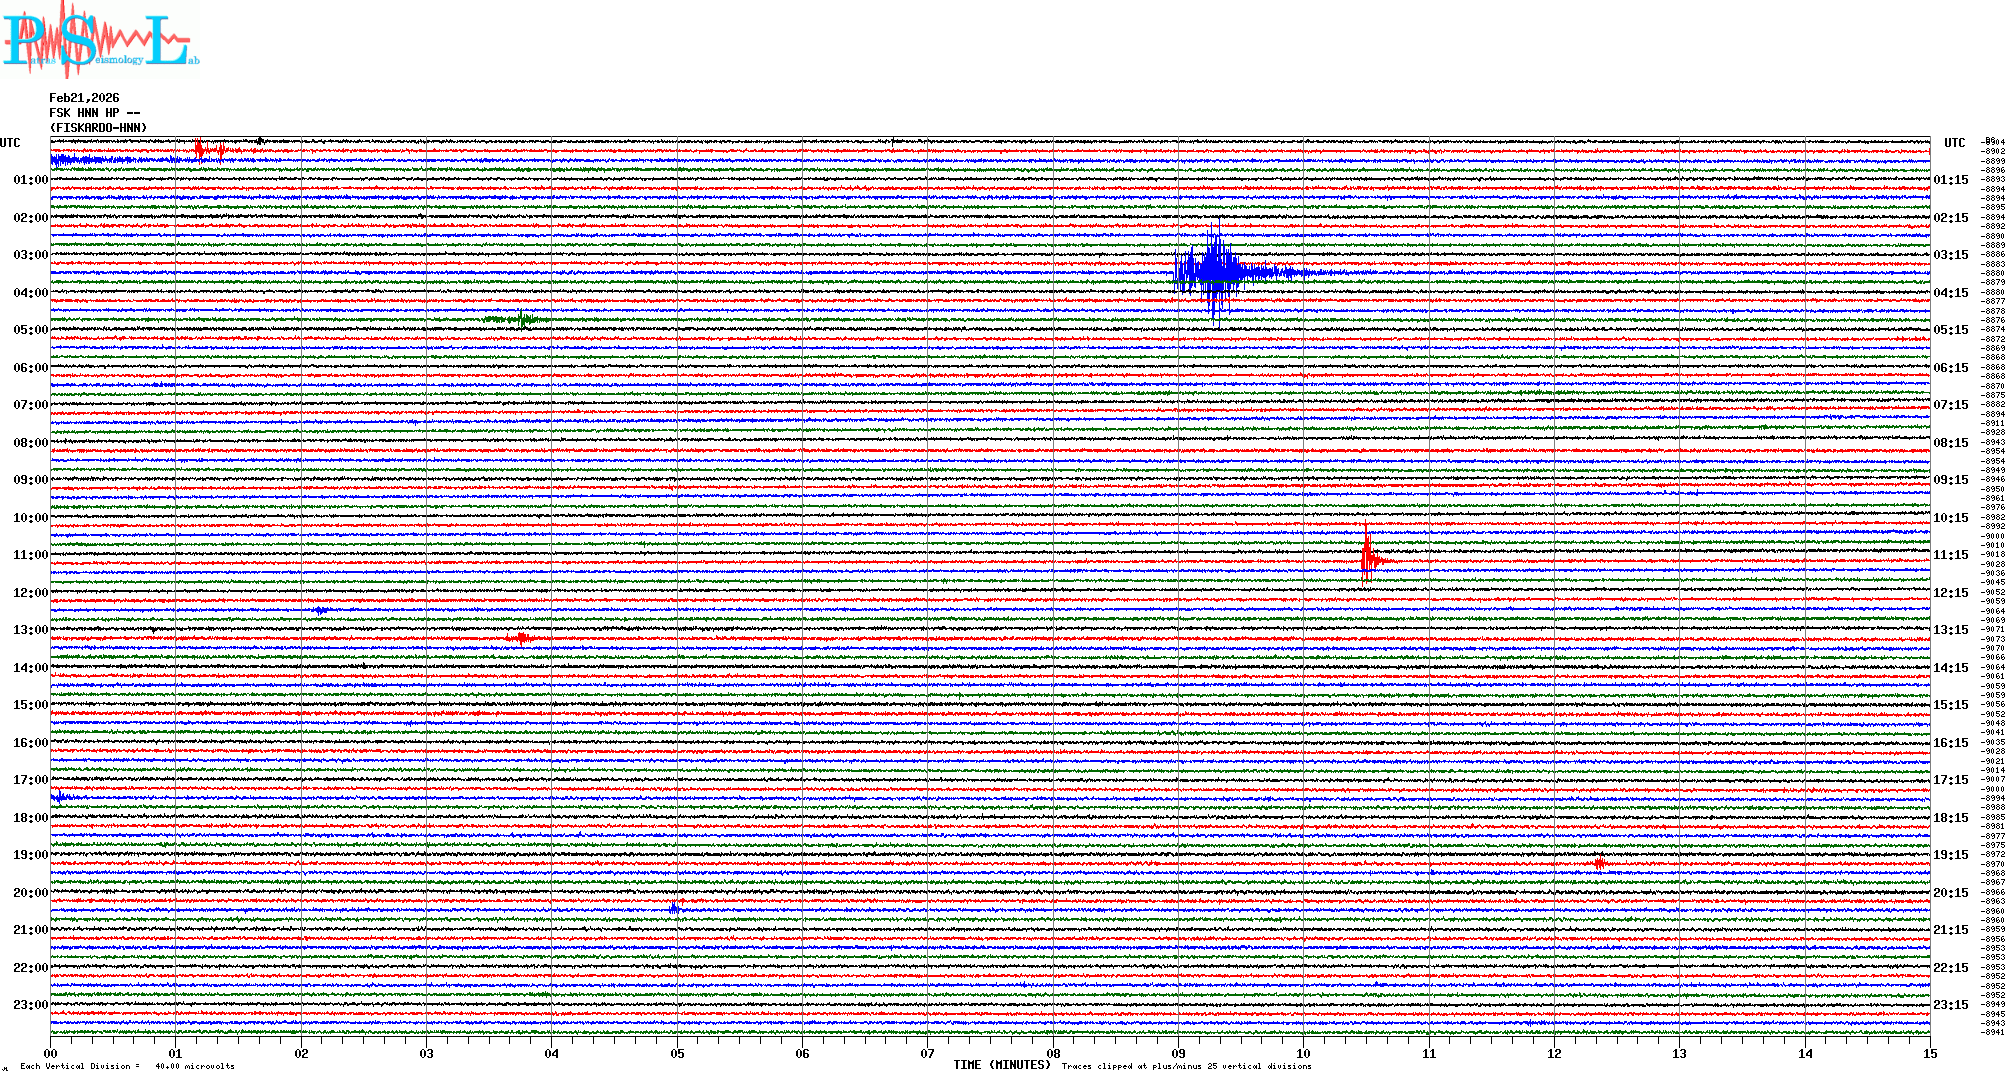Select the 12:00 hour label on the left
The height and width of the screenshot is (1080, 2010).
30,593
